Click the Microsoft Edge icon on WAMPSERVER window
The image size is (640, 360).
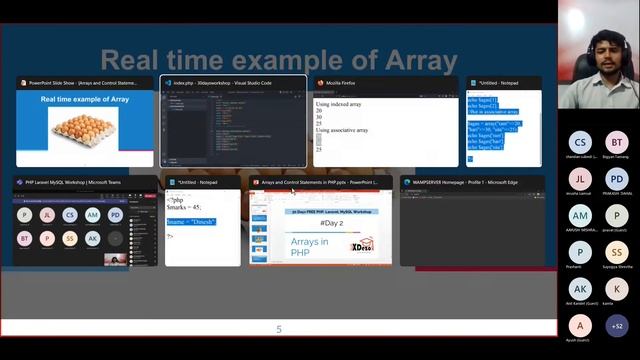click(x=407, y=182)
